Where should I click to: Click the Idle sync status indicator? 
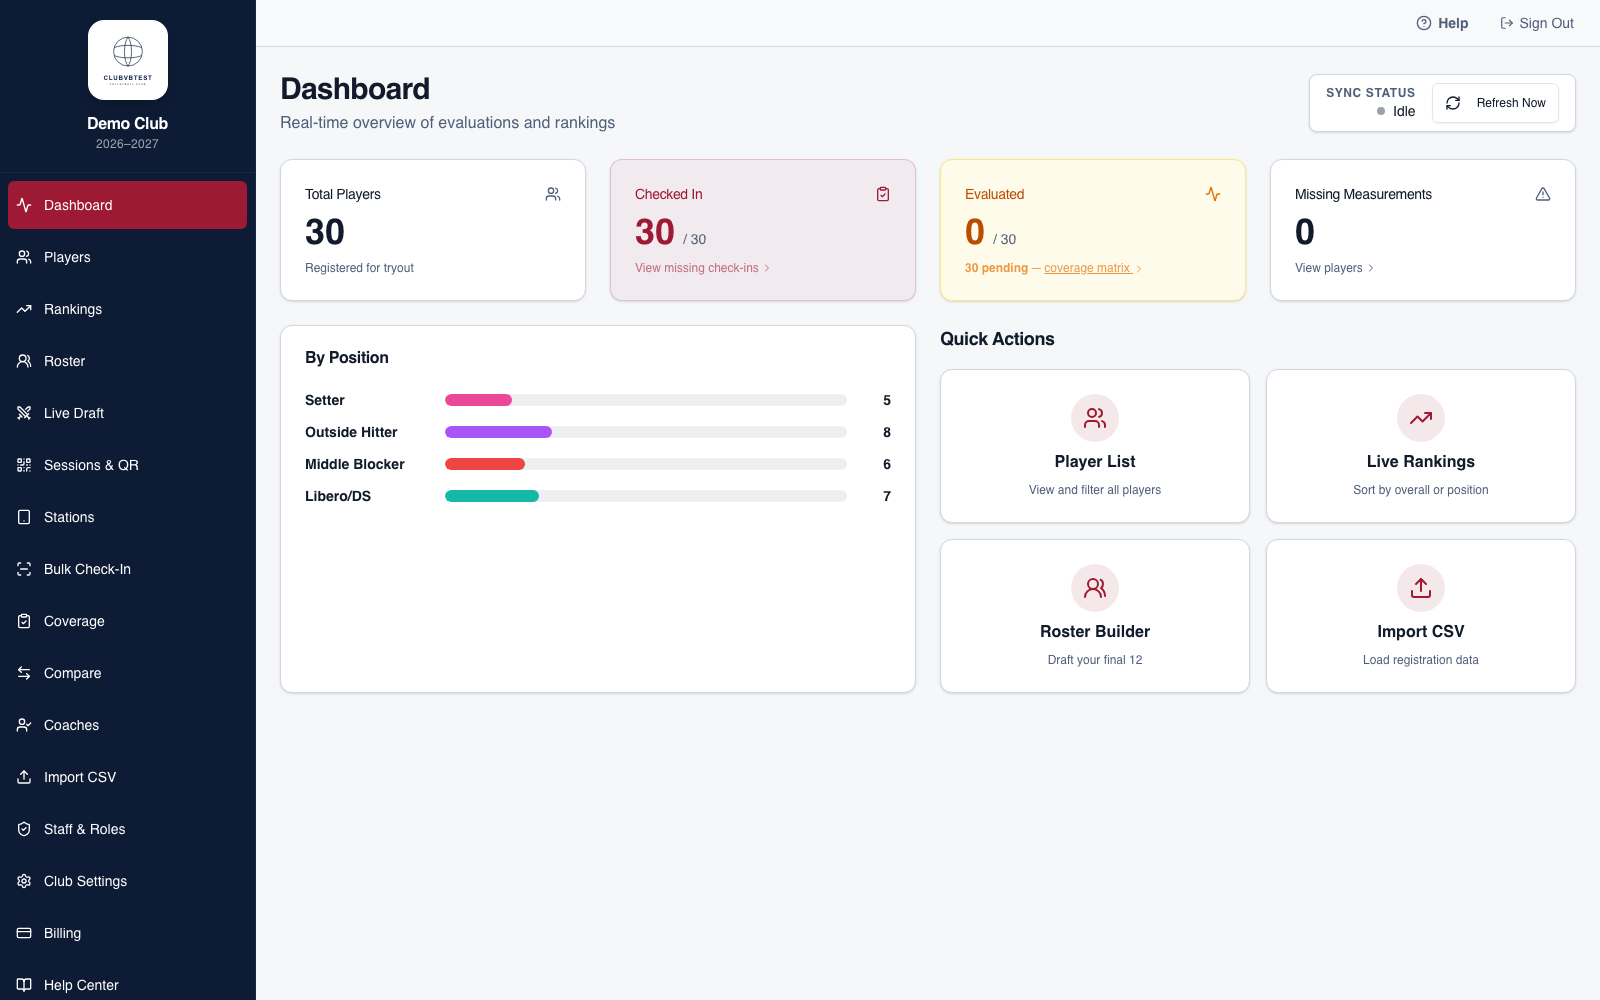(x=1396, y=111)
